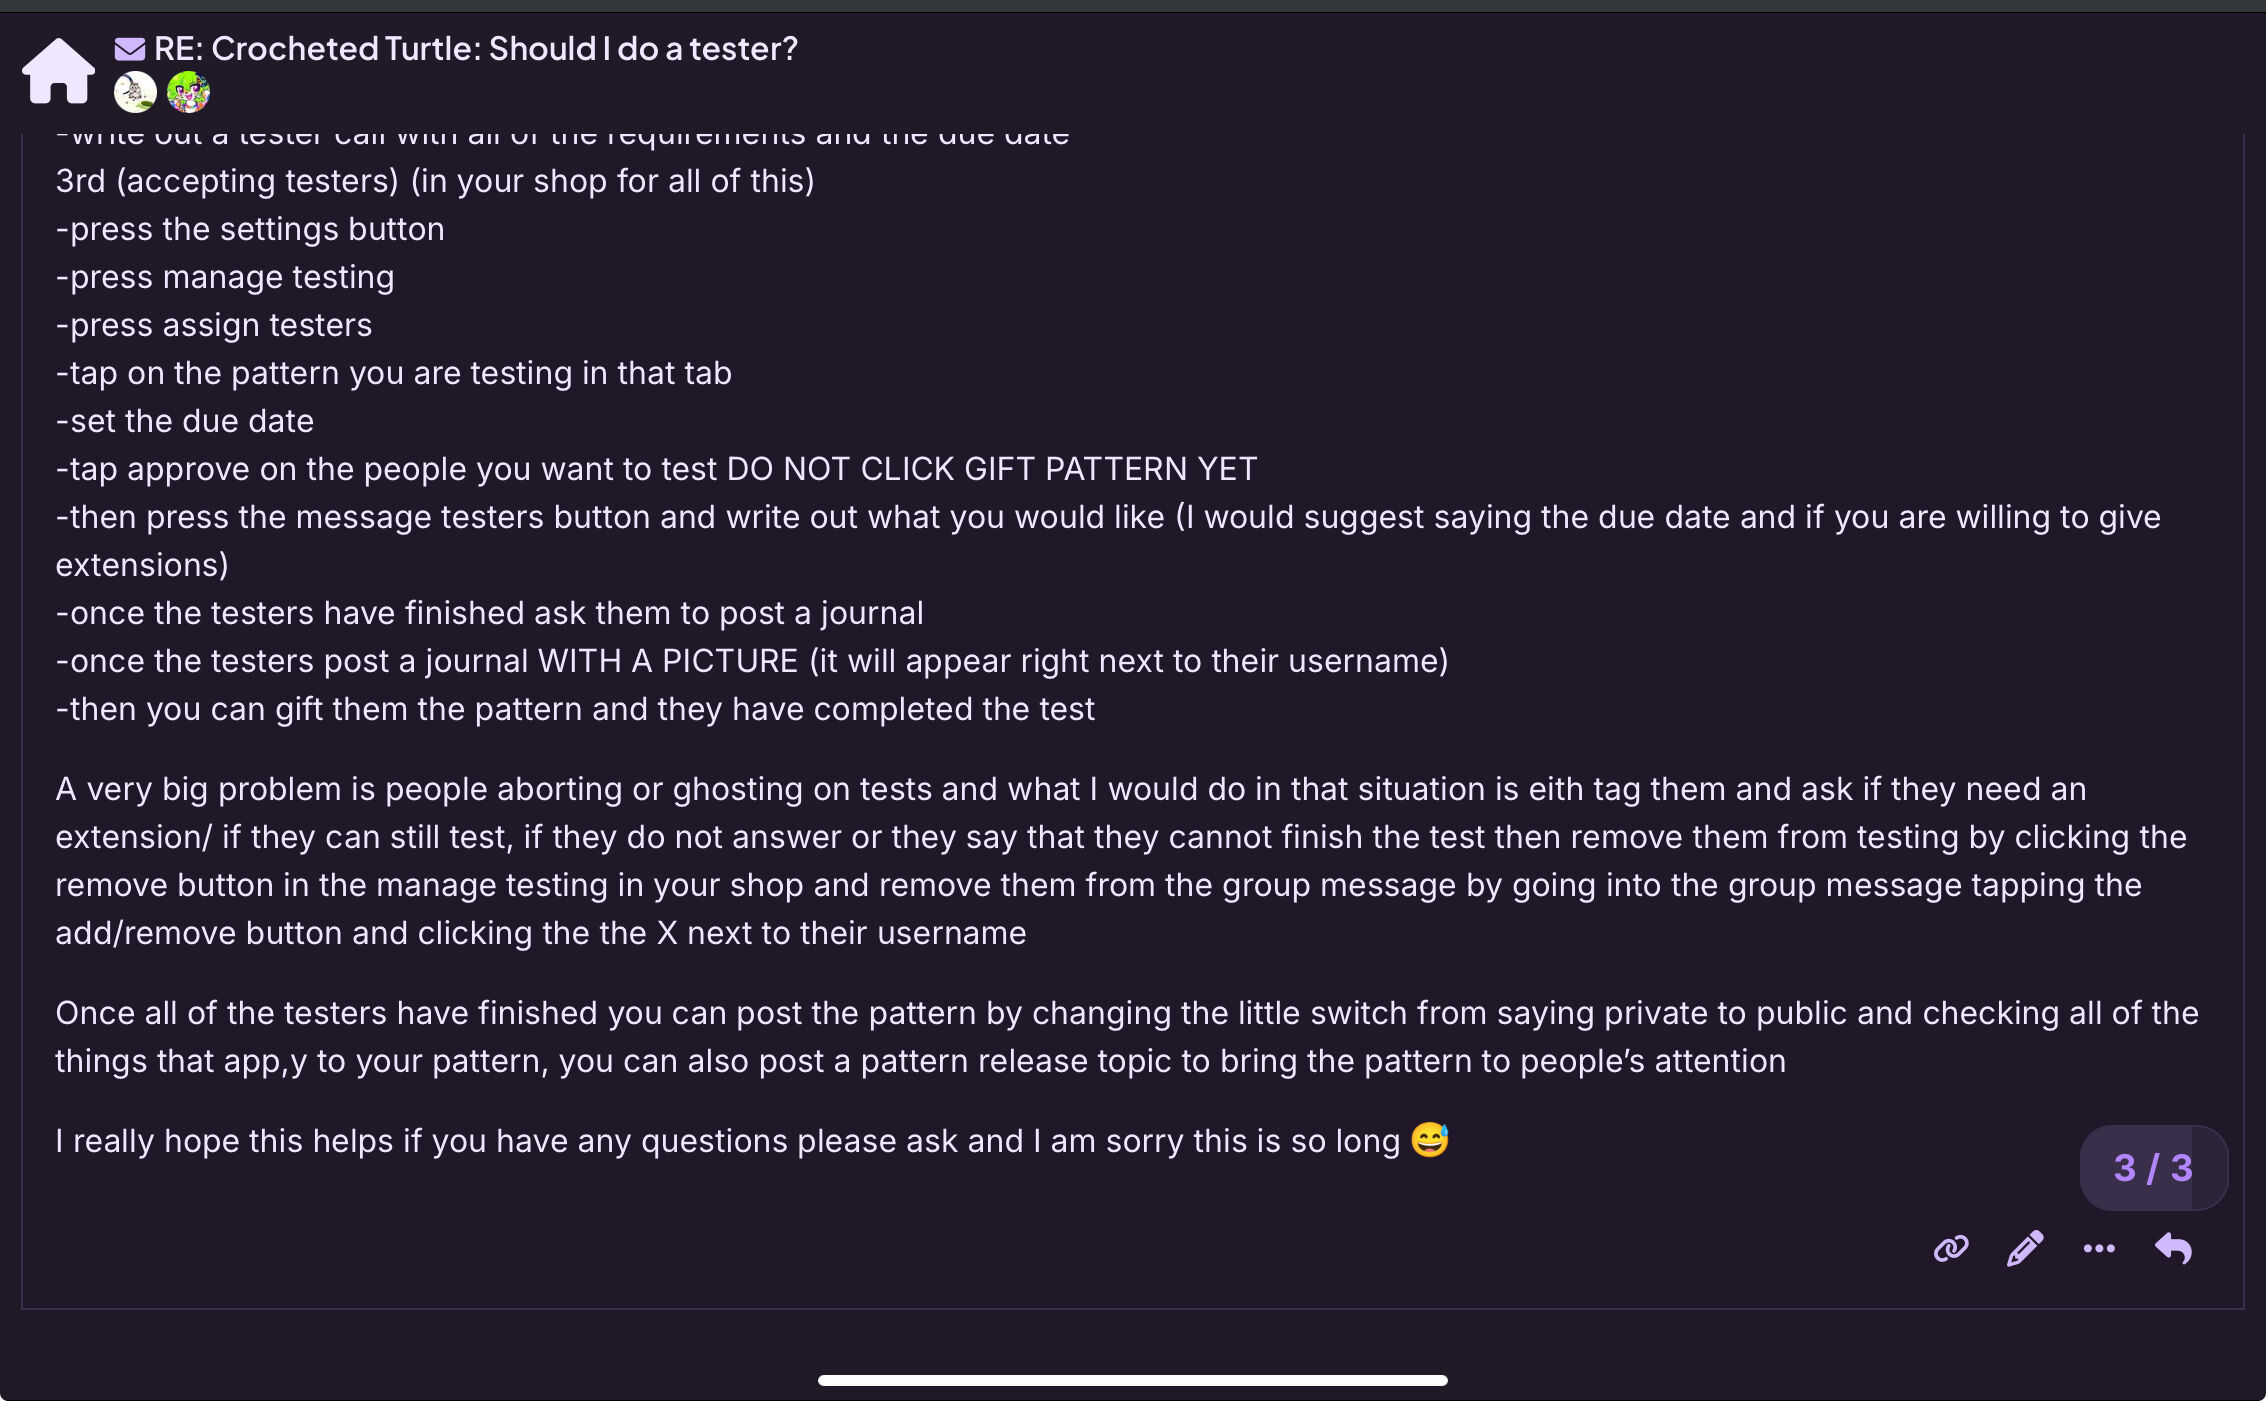Open the 3 / 3 page indicator
Screen dimensions: 2266x1401
(x=2153, y=1168)
